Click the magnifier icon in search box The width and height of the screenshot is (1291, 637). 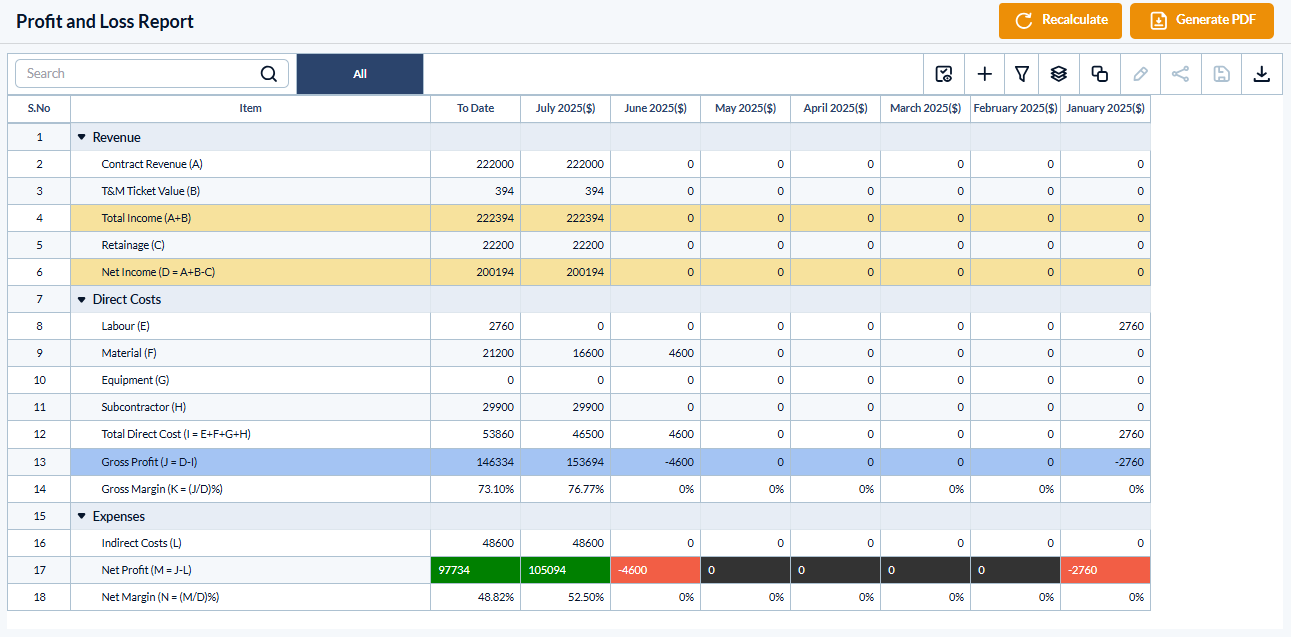(268, 74)
